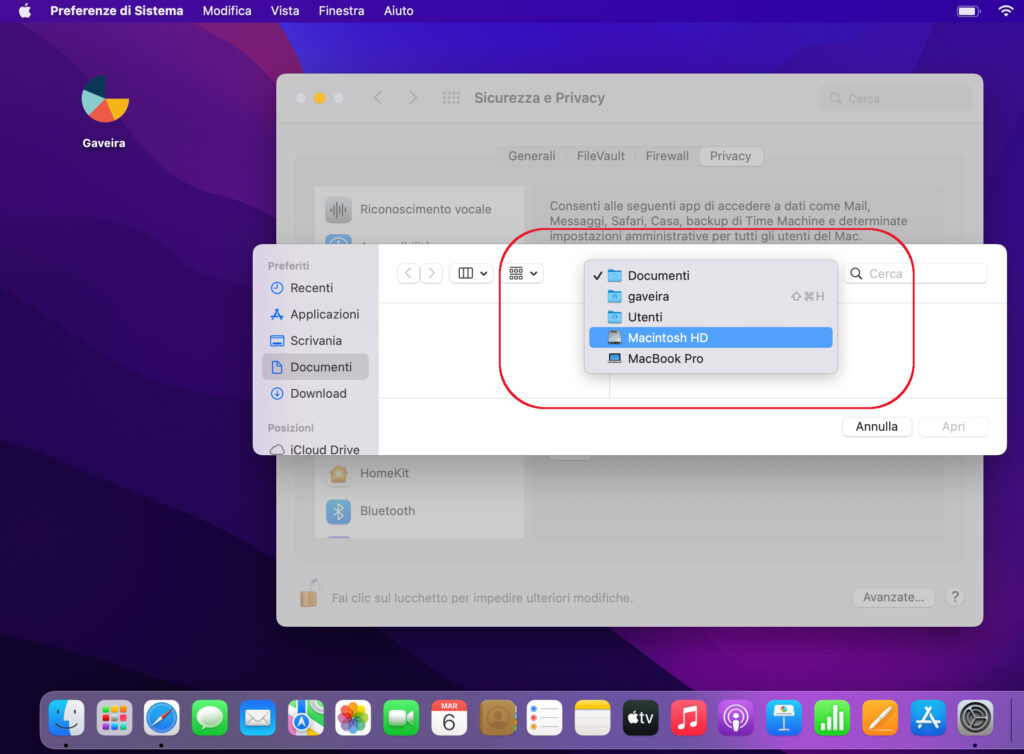Click the System Preferences Cerca search field
Image resolution: width=1024 pixels, height=754 pixels.
895,99
